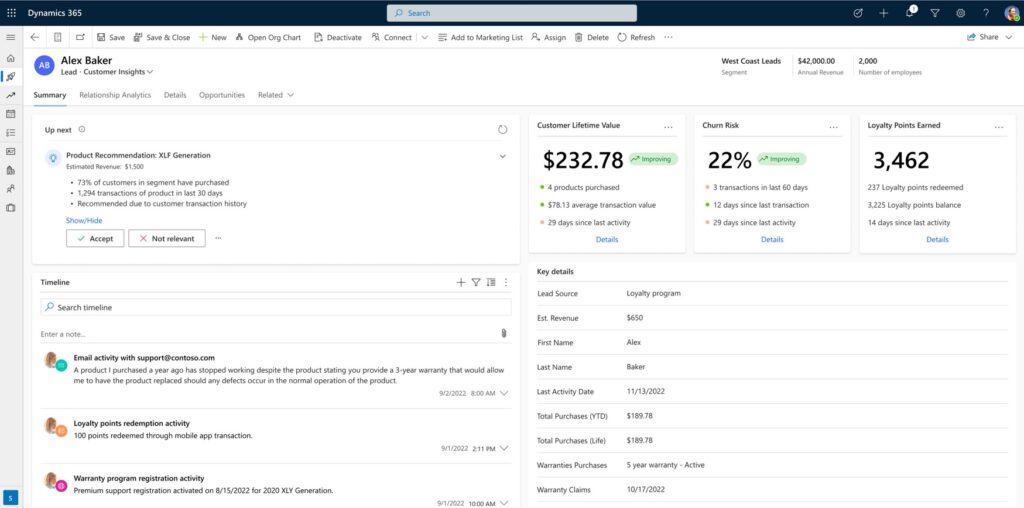Filter the timeline
The height and width of the screenshot is (508, 1024).
476,282
